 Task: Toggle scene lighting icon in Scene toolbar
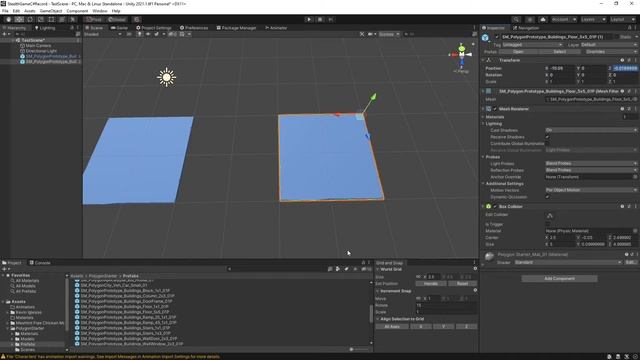coord(140,34)
